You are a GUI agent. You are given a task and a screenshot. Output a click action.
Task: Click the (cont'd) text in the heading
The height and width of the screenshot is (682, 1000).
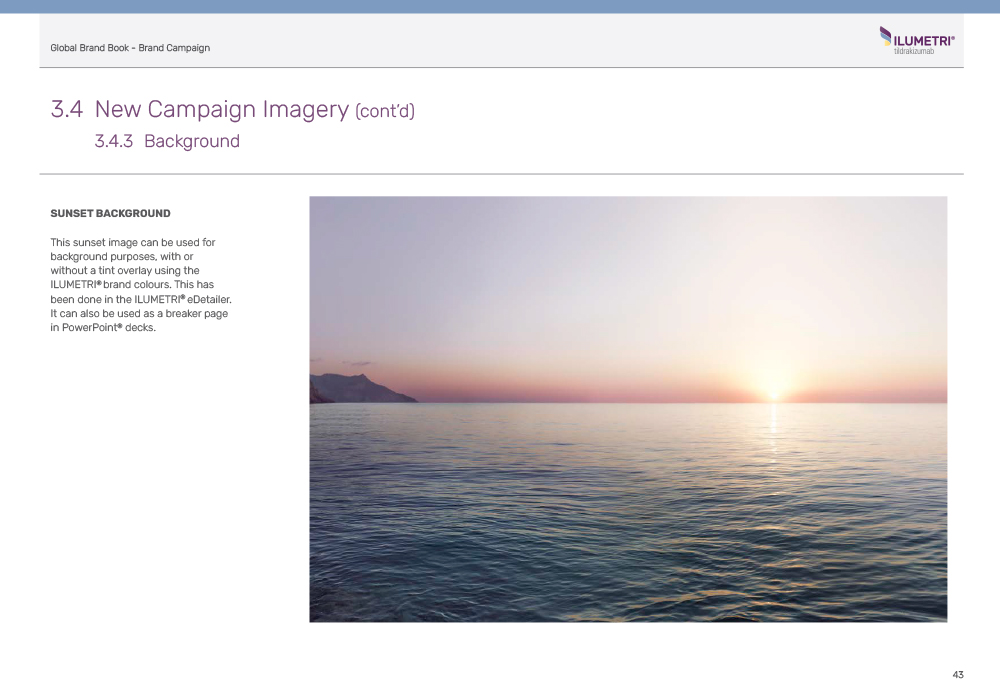(x=385, y=110)
